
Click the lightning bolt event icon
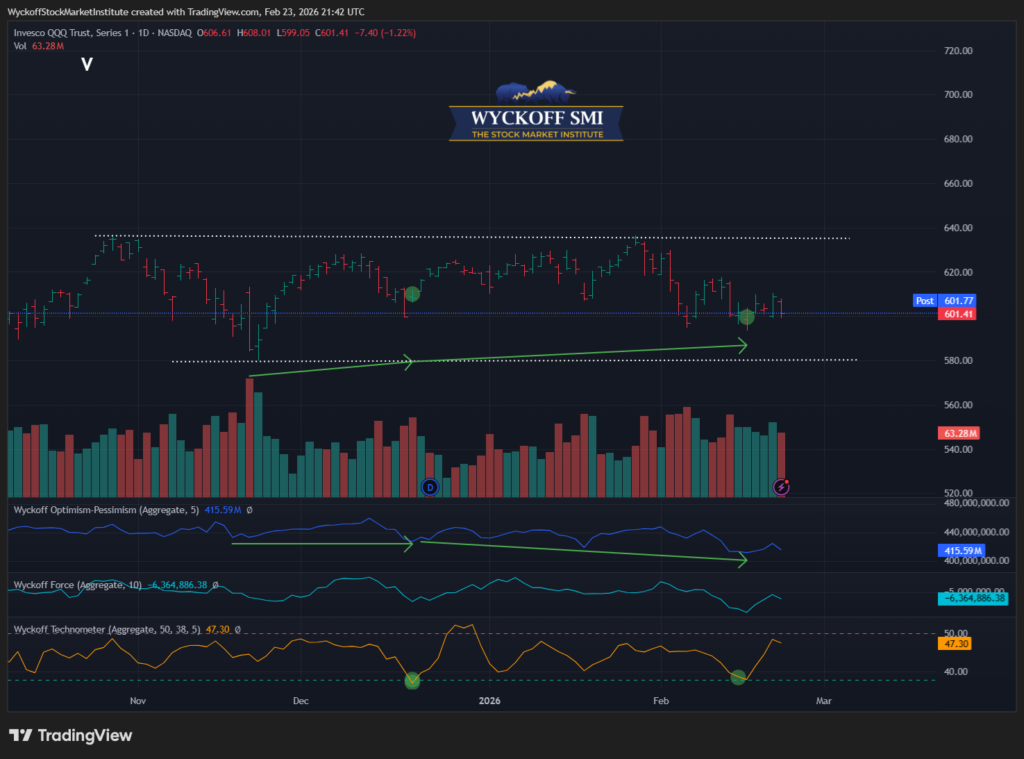coord(783,487)
